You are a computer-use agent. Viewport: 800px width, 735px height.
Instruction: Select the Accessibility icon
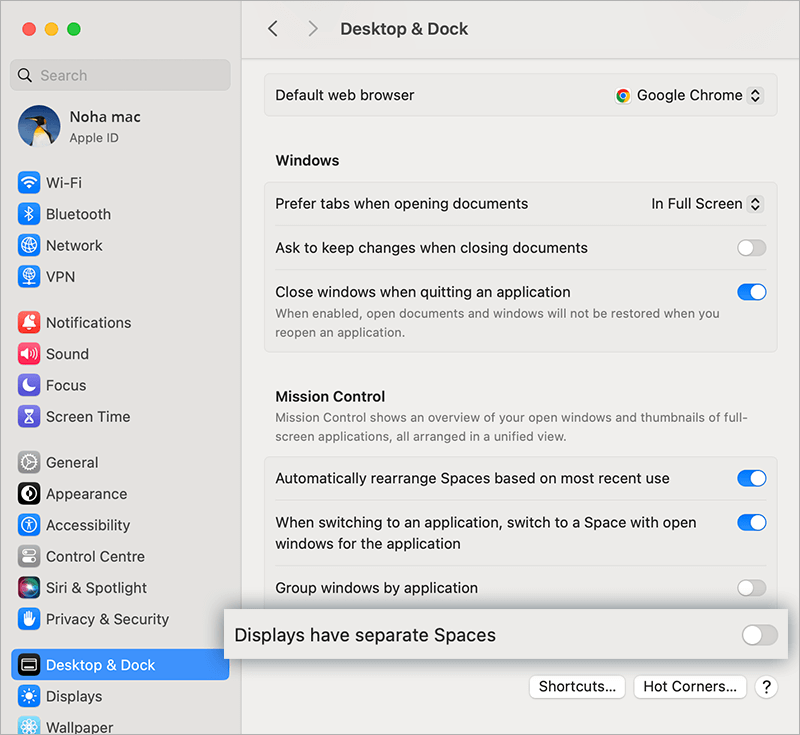click(x=29, y=525)
